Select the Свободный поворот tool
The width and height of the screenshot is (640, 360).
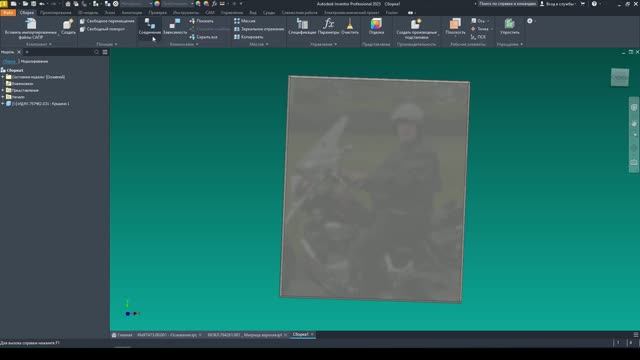tap(102, 29)
